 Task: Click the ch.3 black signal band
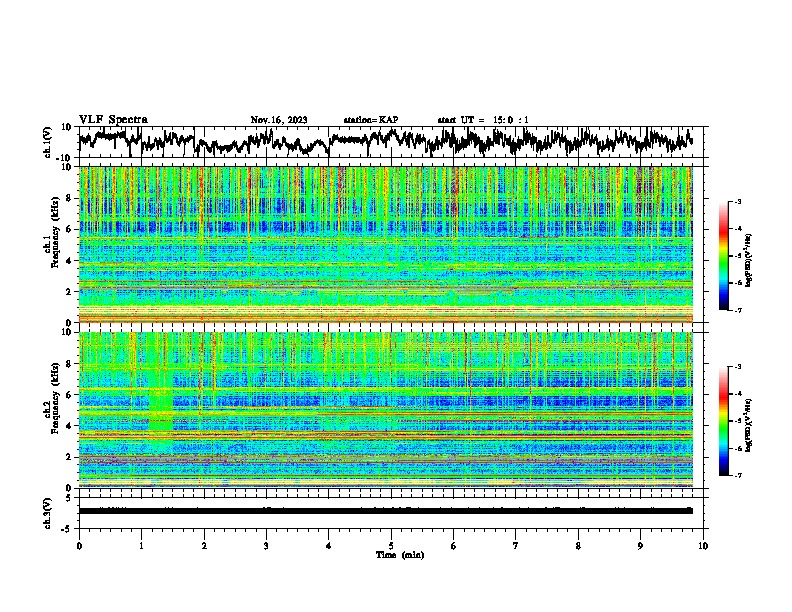385,511
